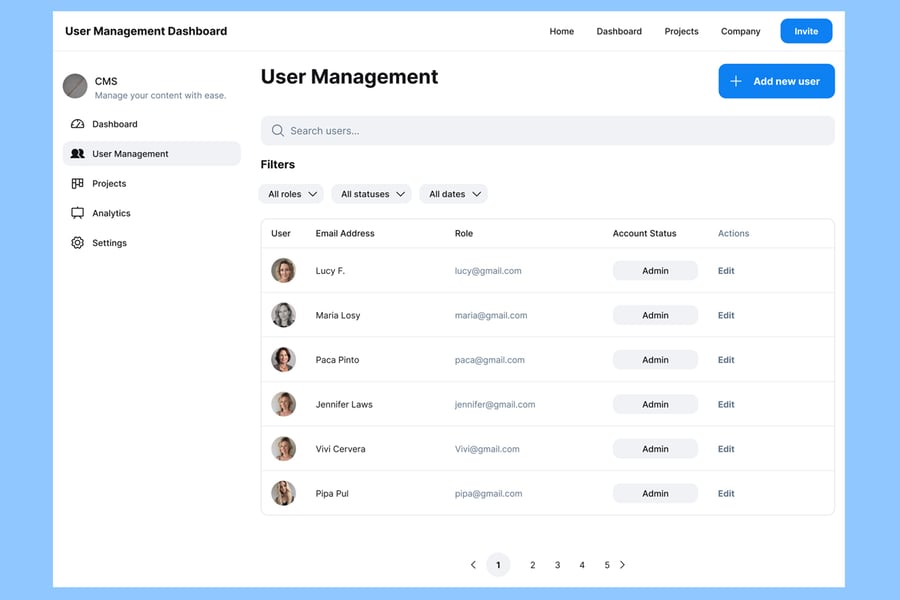Open the All dates filter dropdown
900x600 pixels.
[454, 194]
